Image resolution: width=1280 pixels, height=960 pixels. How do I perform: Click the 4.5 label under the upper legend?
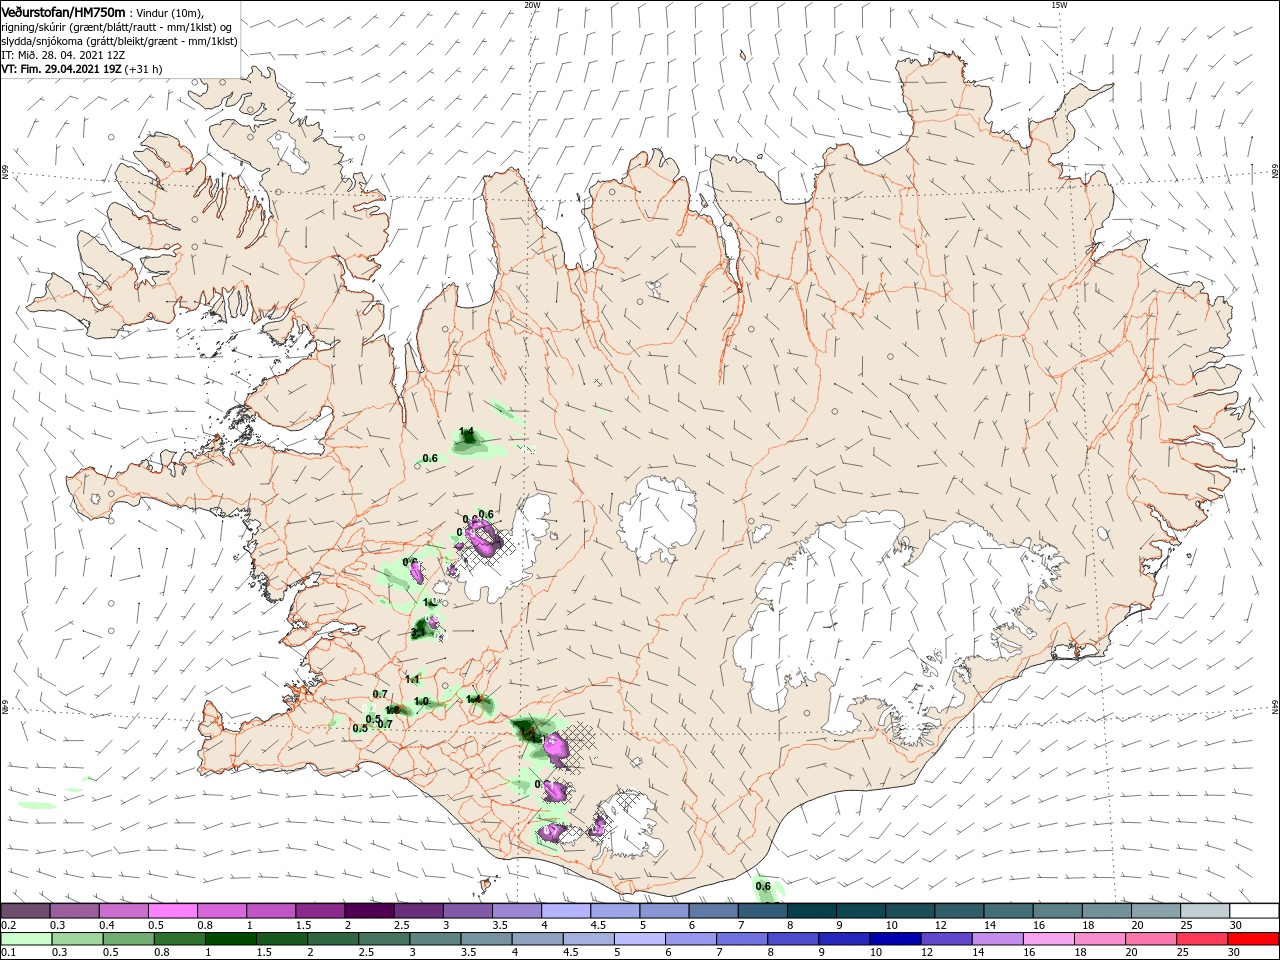click(598, 925)
